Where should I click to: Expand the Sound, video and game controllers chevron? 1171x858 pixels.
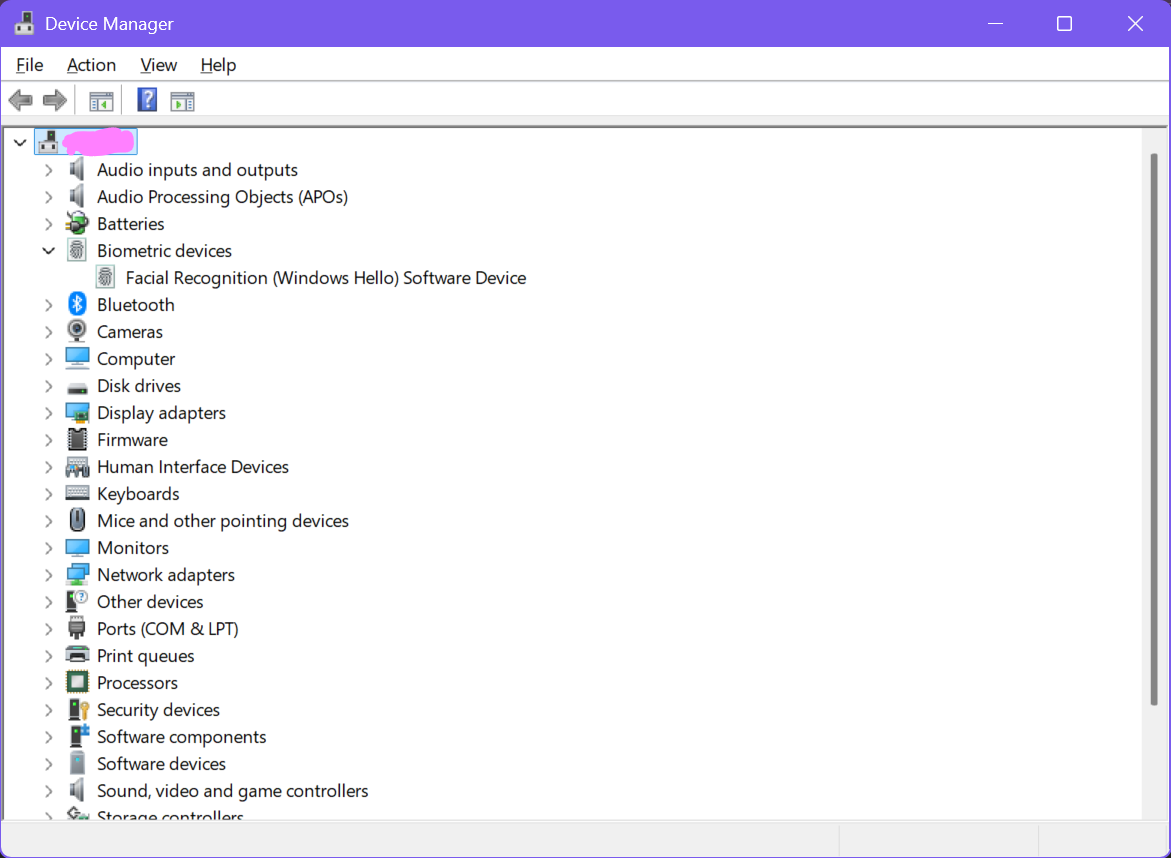tap(49, 791)
